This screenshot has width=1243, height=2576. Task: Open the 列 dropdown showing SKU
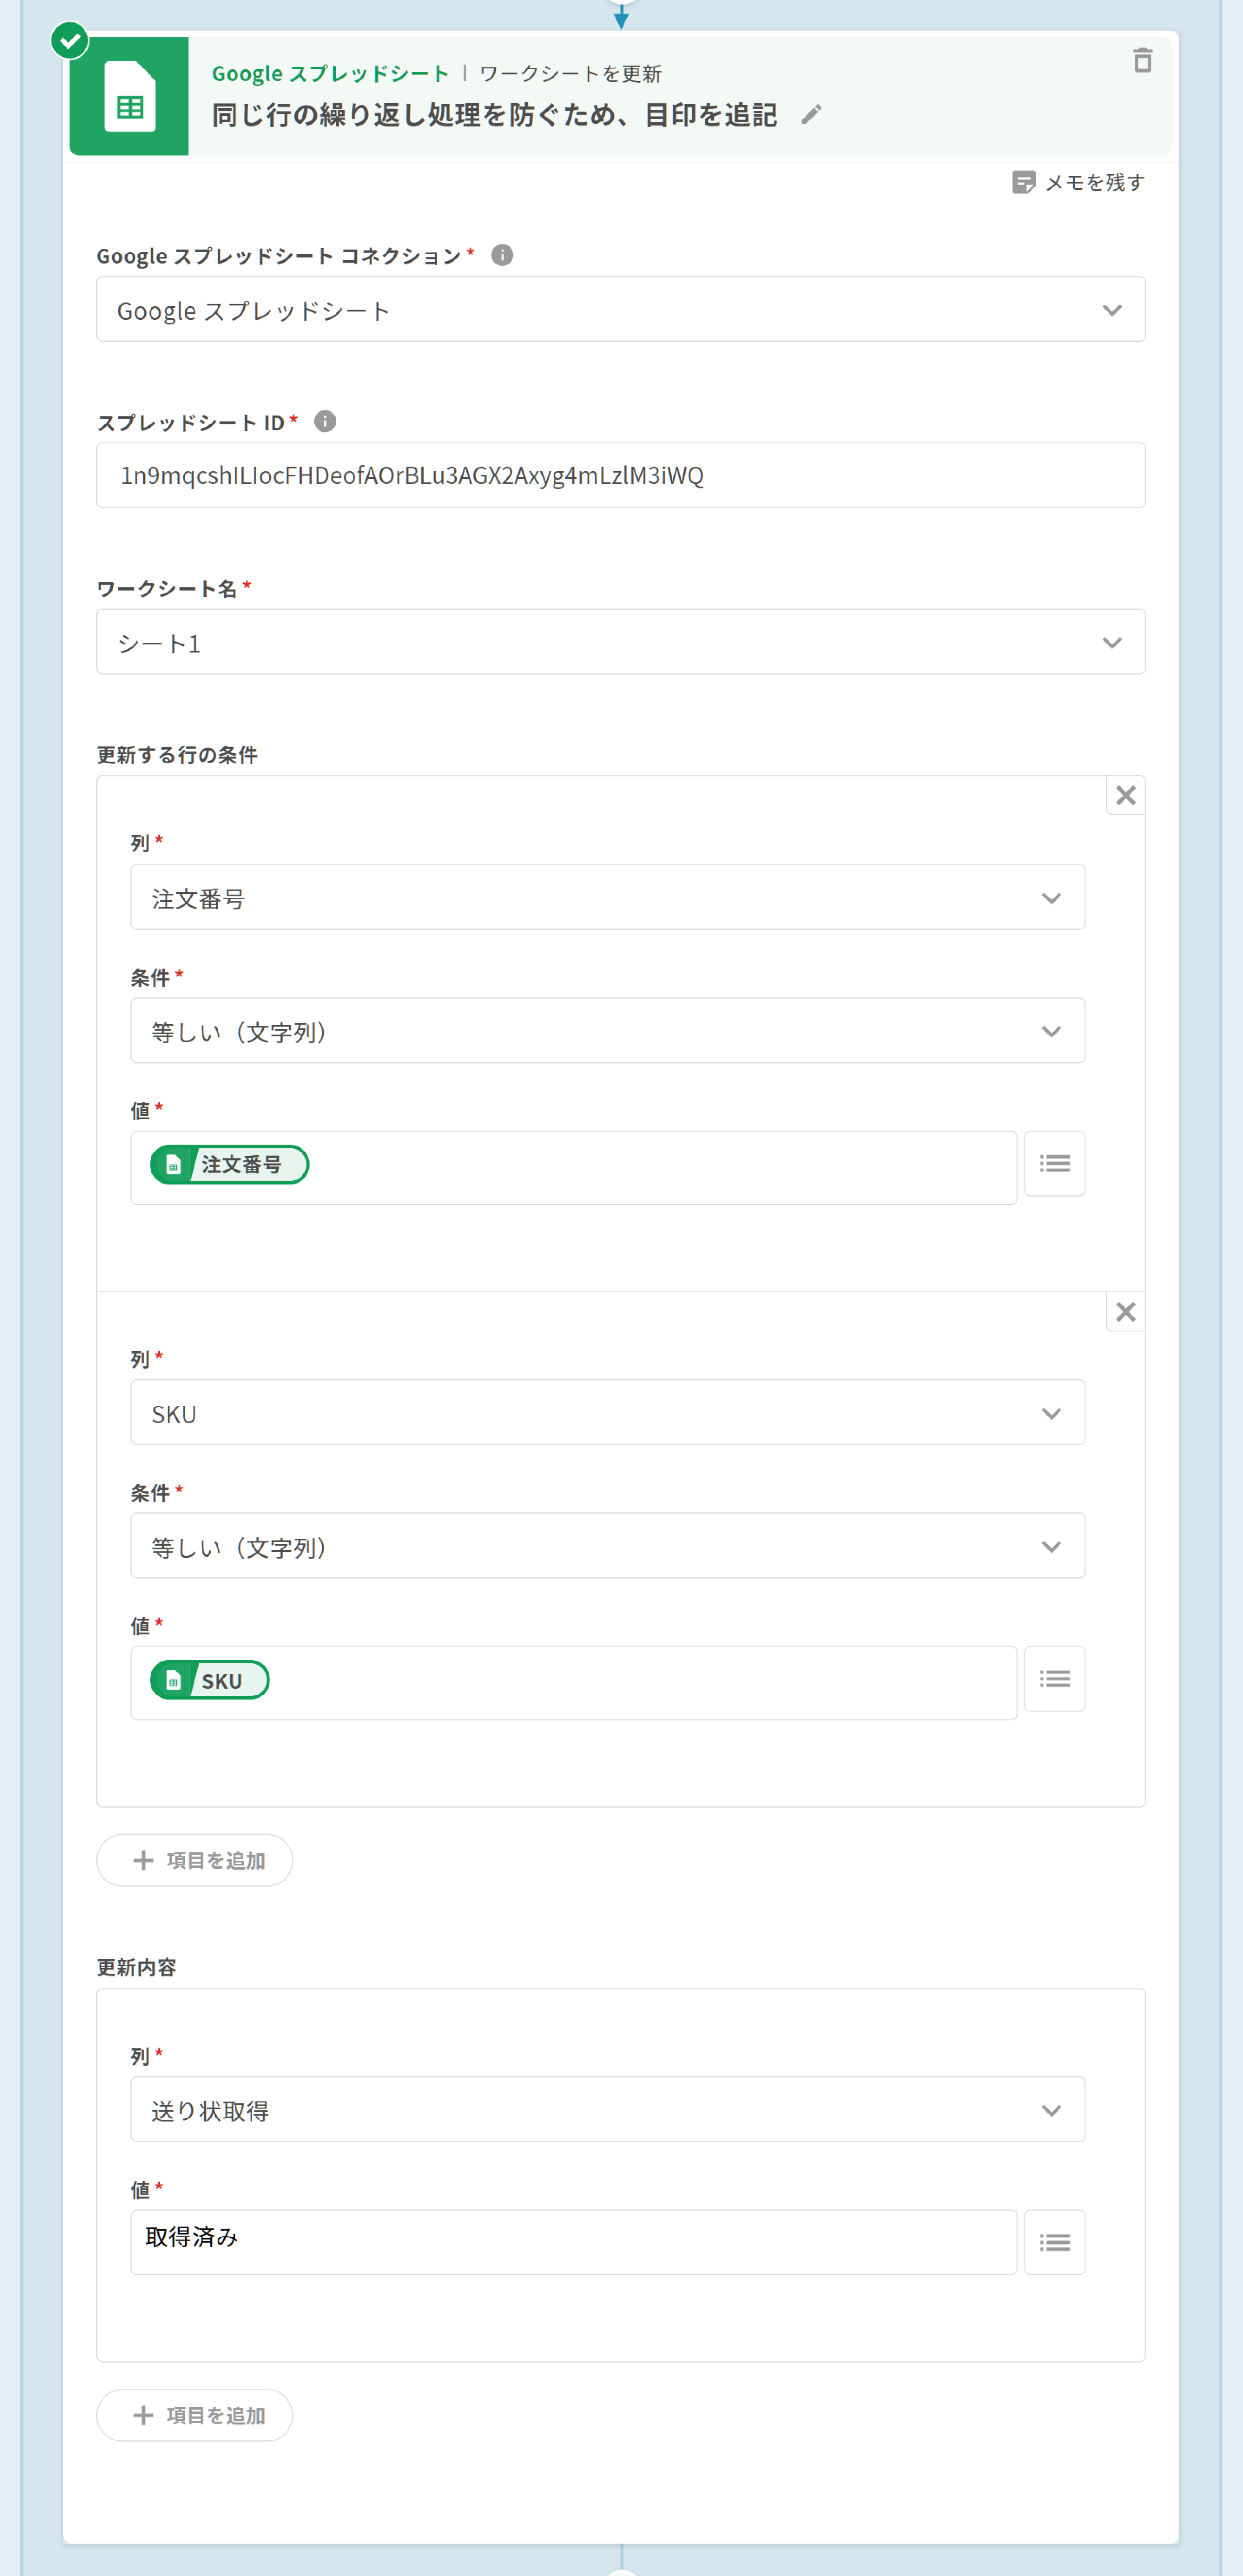(607, 1413)
